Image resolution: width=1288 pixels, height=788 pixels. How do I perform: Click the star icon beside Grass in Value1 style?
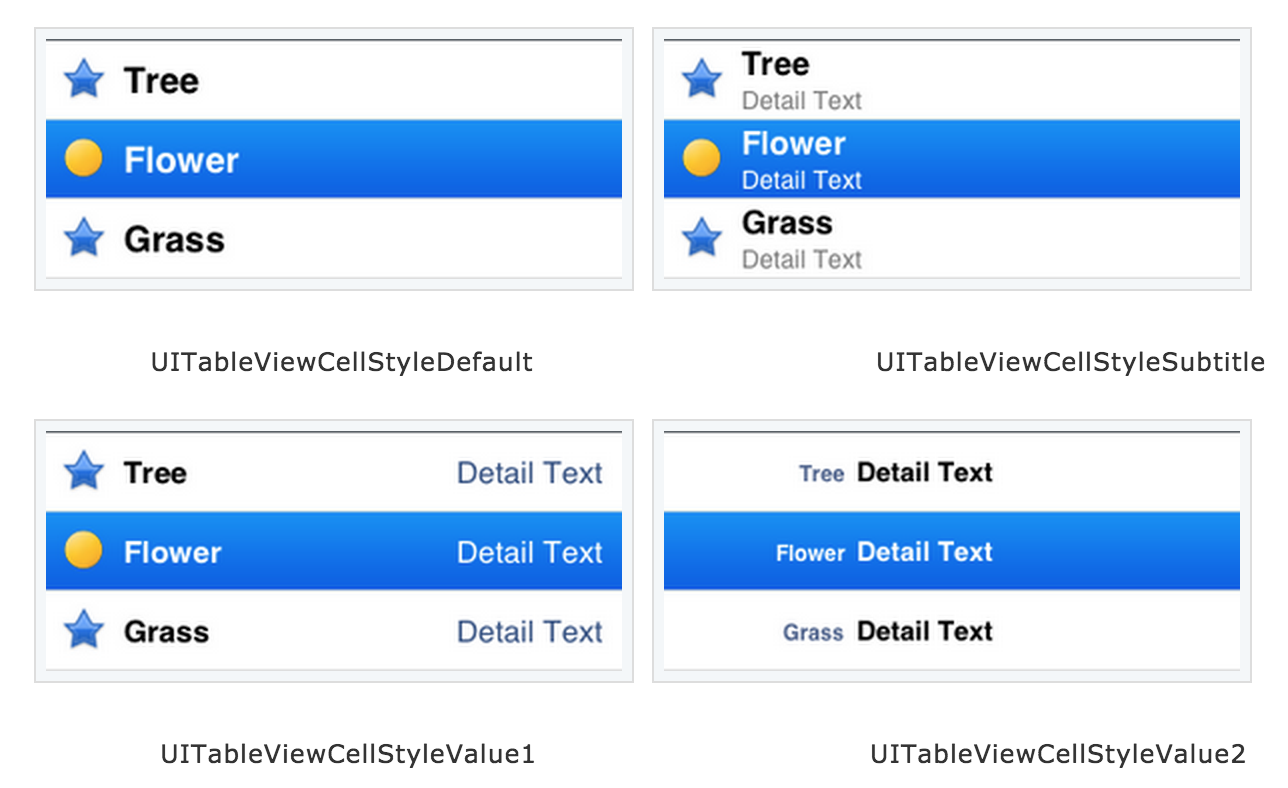coord(84,630)
